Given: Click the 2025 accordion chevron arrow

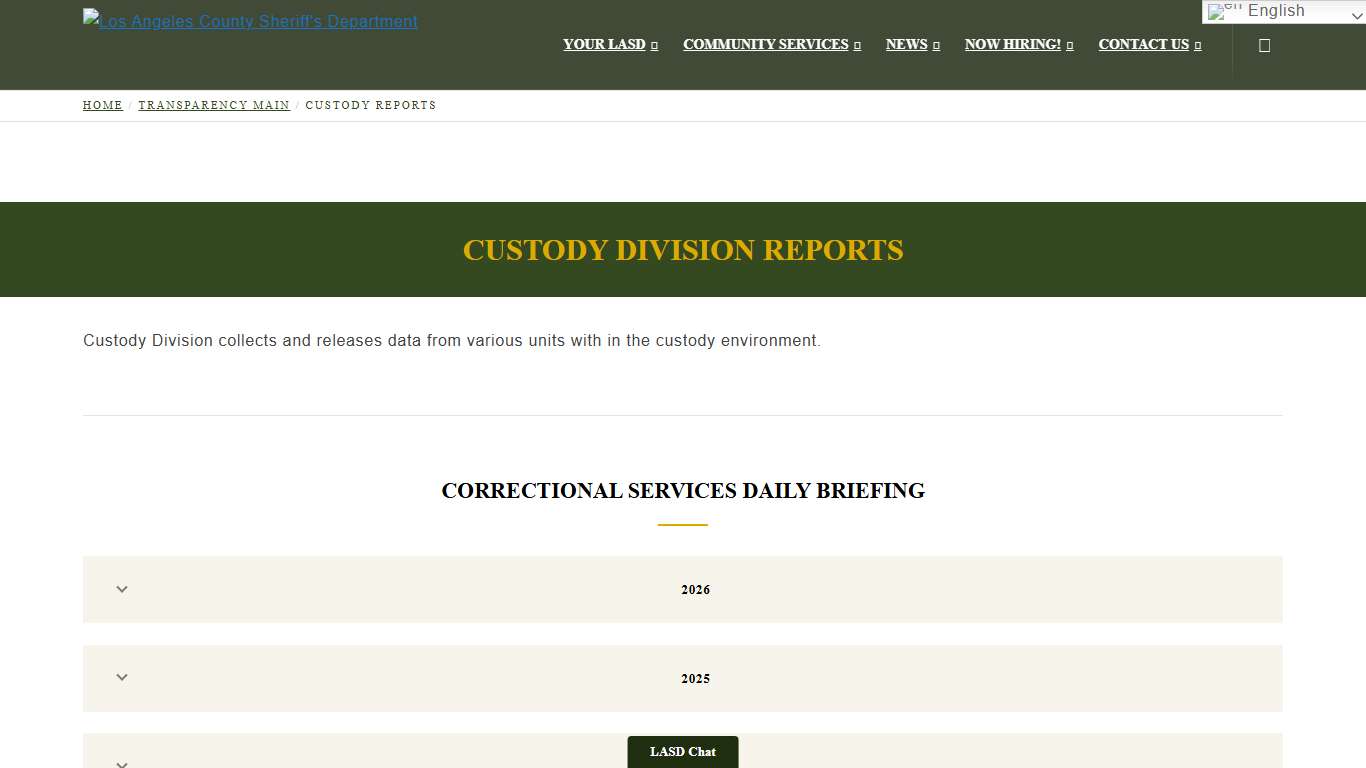Looking at the screenshot, I should [x=121, y=678].
